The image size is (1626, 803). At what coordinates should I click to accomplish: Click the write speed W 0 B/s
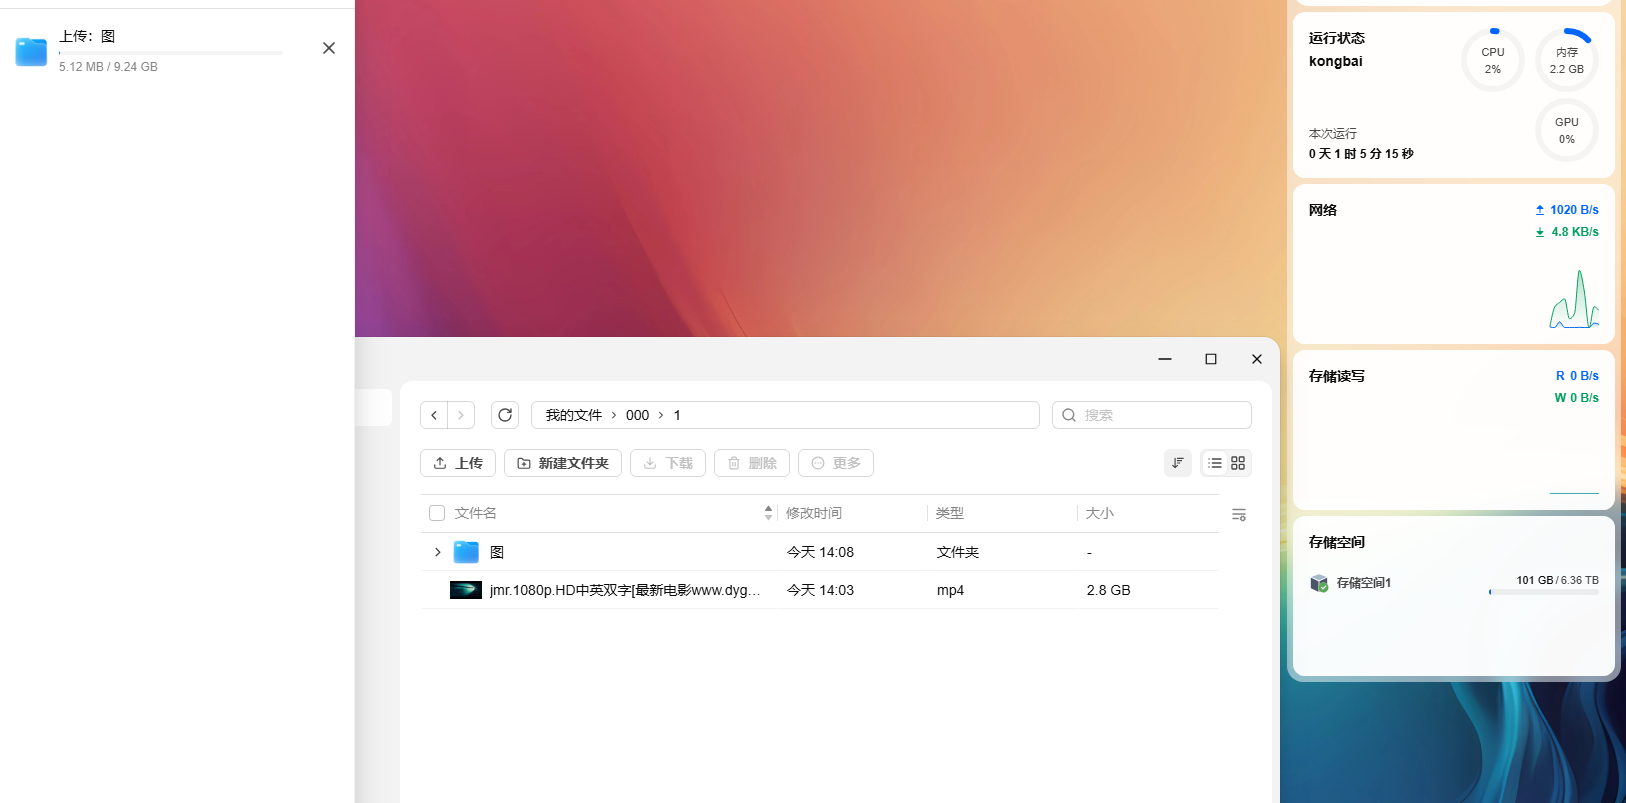click(1576, 398)
